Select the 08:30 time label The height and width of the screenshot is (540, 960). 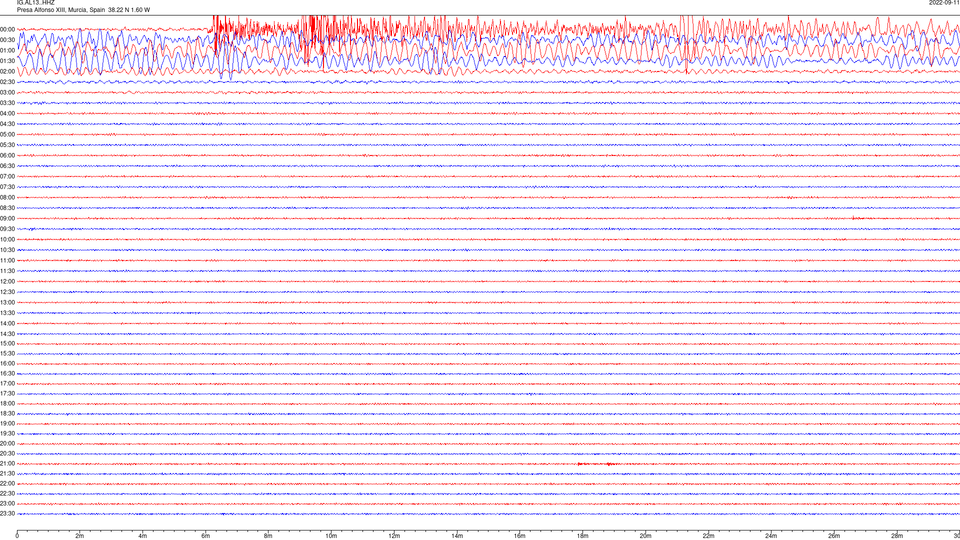7,208
